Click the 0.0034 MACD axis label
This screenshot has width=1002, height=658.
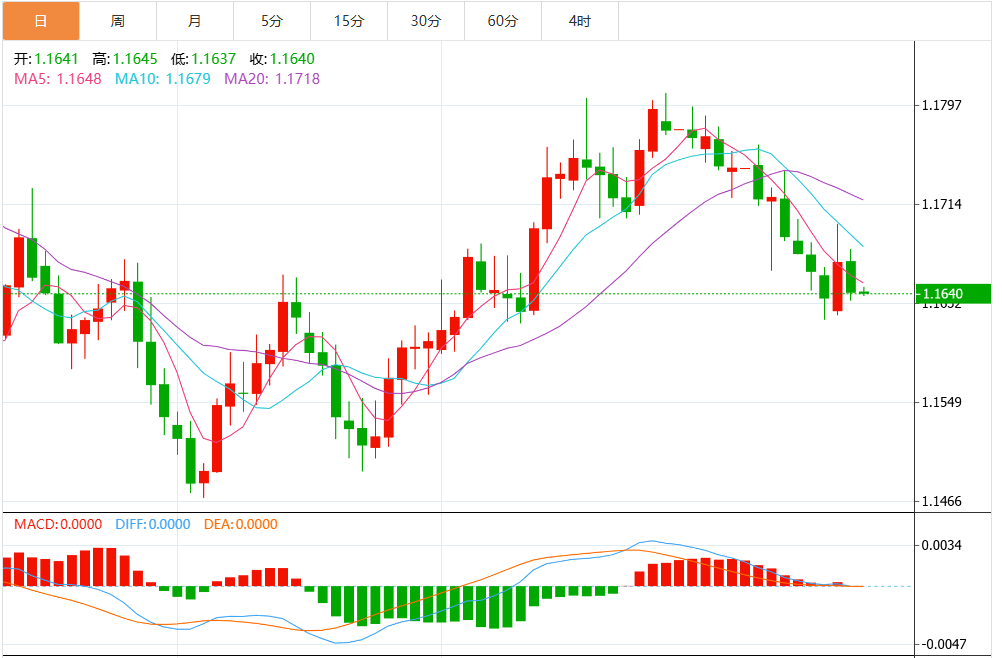click(x=941, y=545)
